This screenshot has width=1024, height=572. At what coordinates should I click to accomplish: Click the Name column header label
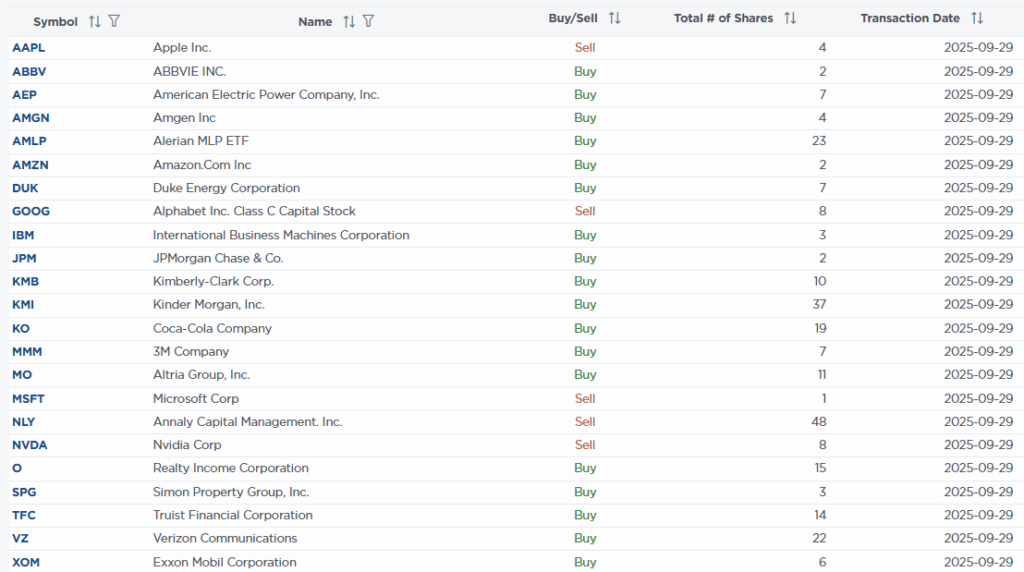click(x=315, y=22)
